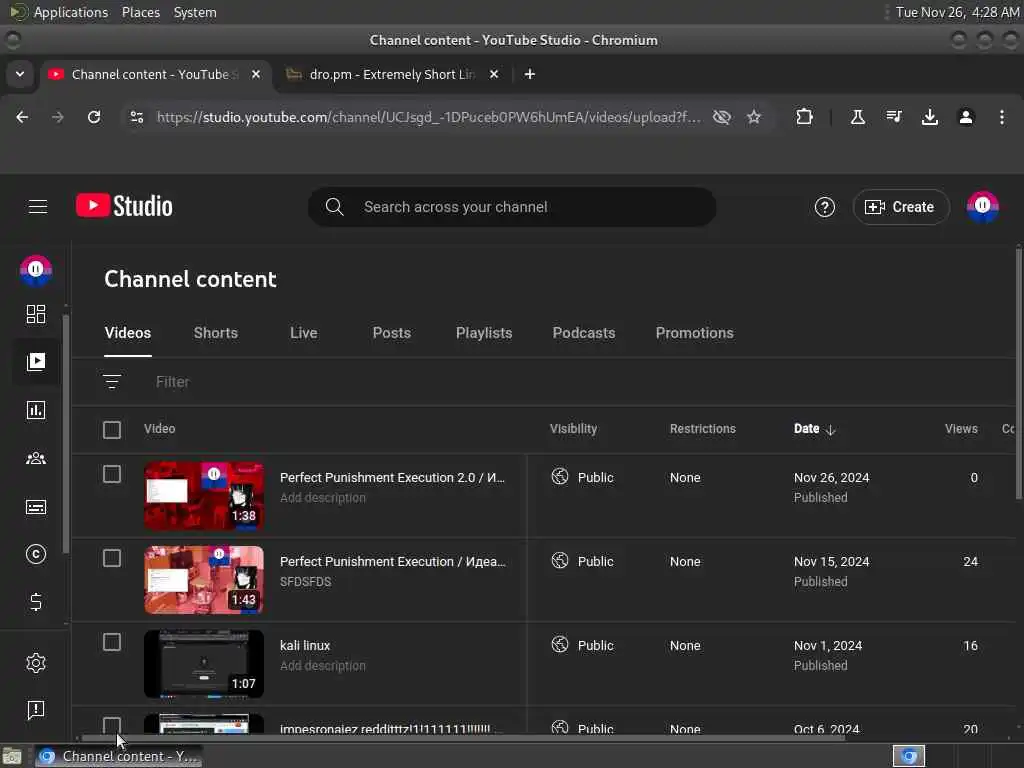Open Copyright icon in sidebar
This screenshot has width=1024, height=768.
tap(36, 554)
